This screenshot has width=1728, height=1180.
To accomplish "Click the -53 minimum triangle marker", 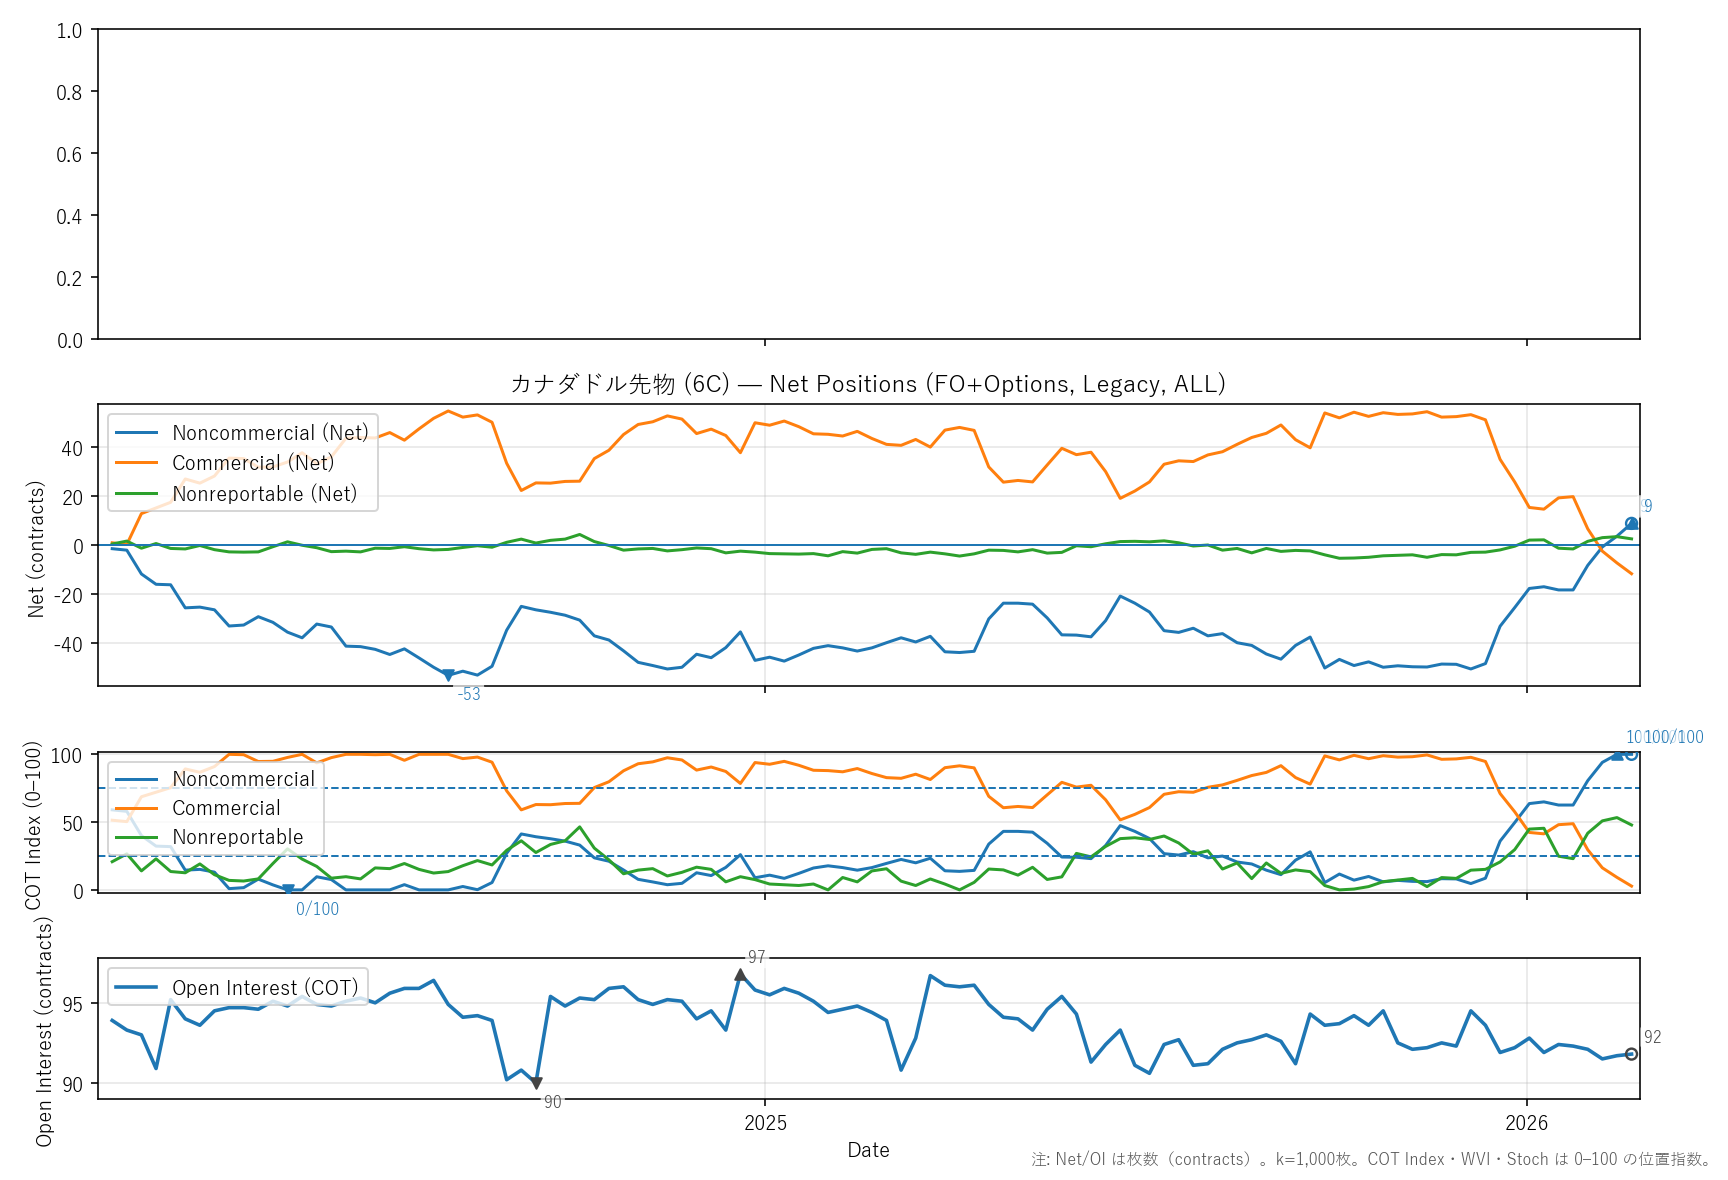I will tap(448, 676).
